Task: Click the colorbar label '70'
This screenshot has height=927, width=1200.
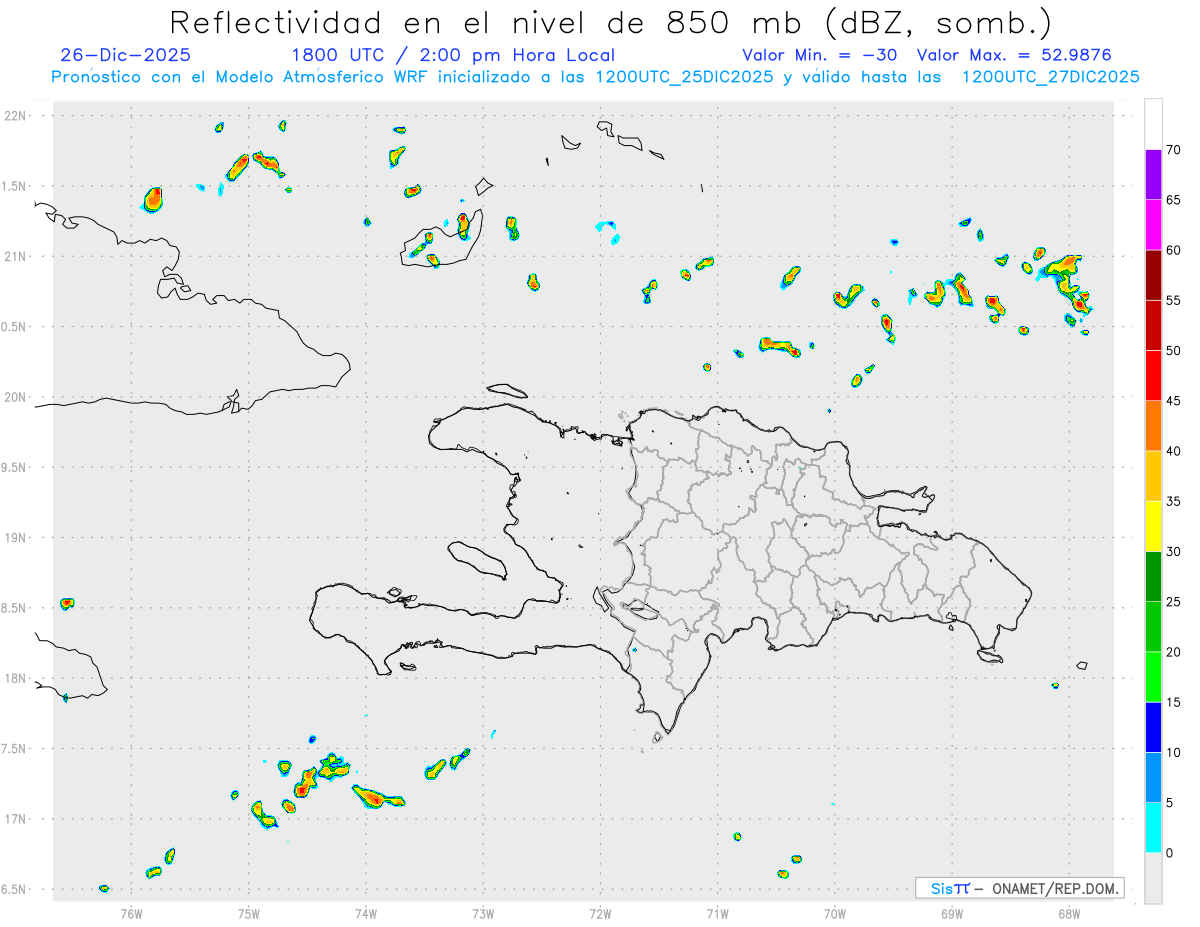Action: (x=1174, y=150)
